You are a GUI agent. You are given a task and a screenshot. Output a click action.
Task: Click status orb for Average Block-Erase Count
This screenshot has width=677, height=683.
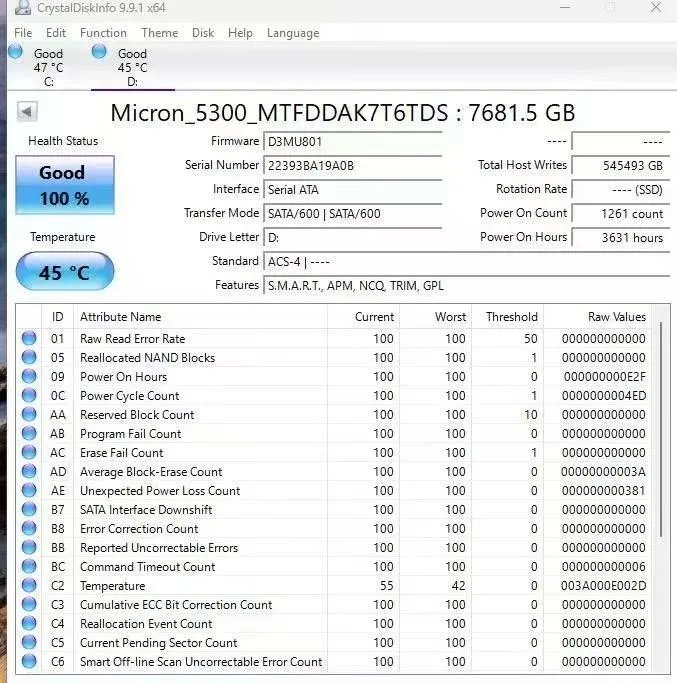tap(29, 471)
